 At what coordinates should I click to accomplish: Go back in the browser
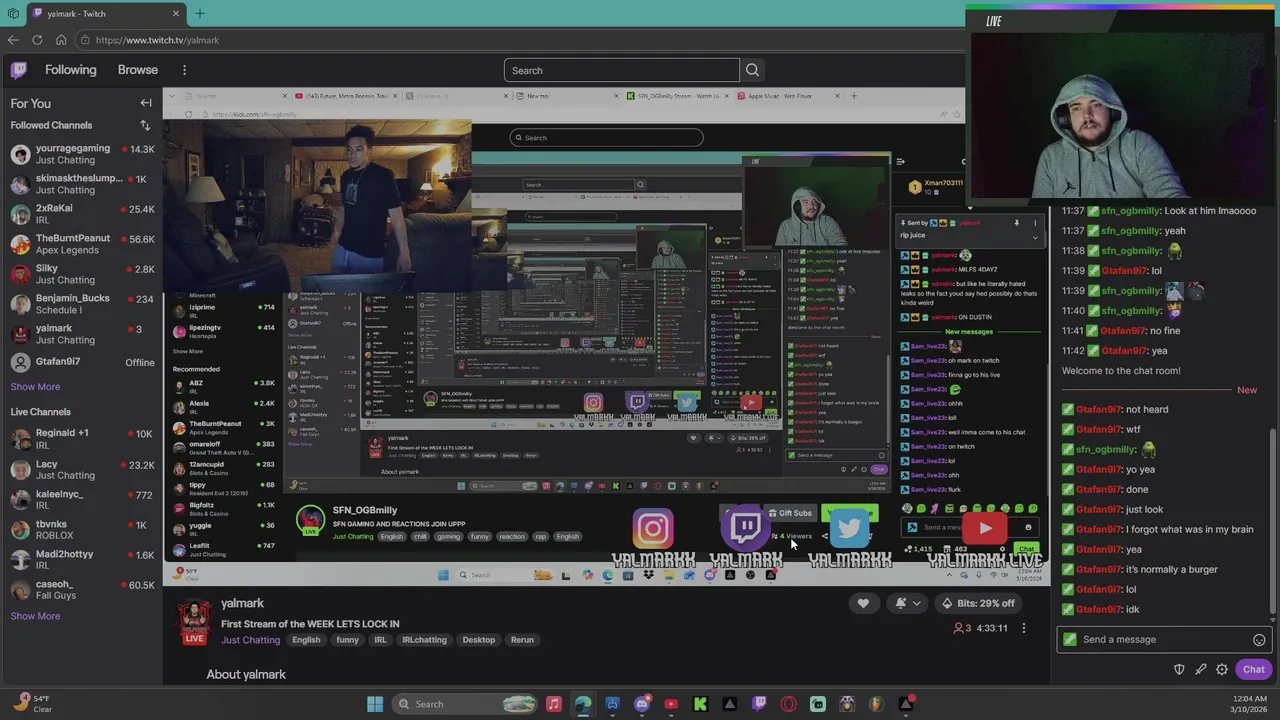click(x=13, y=40)
